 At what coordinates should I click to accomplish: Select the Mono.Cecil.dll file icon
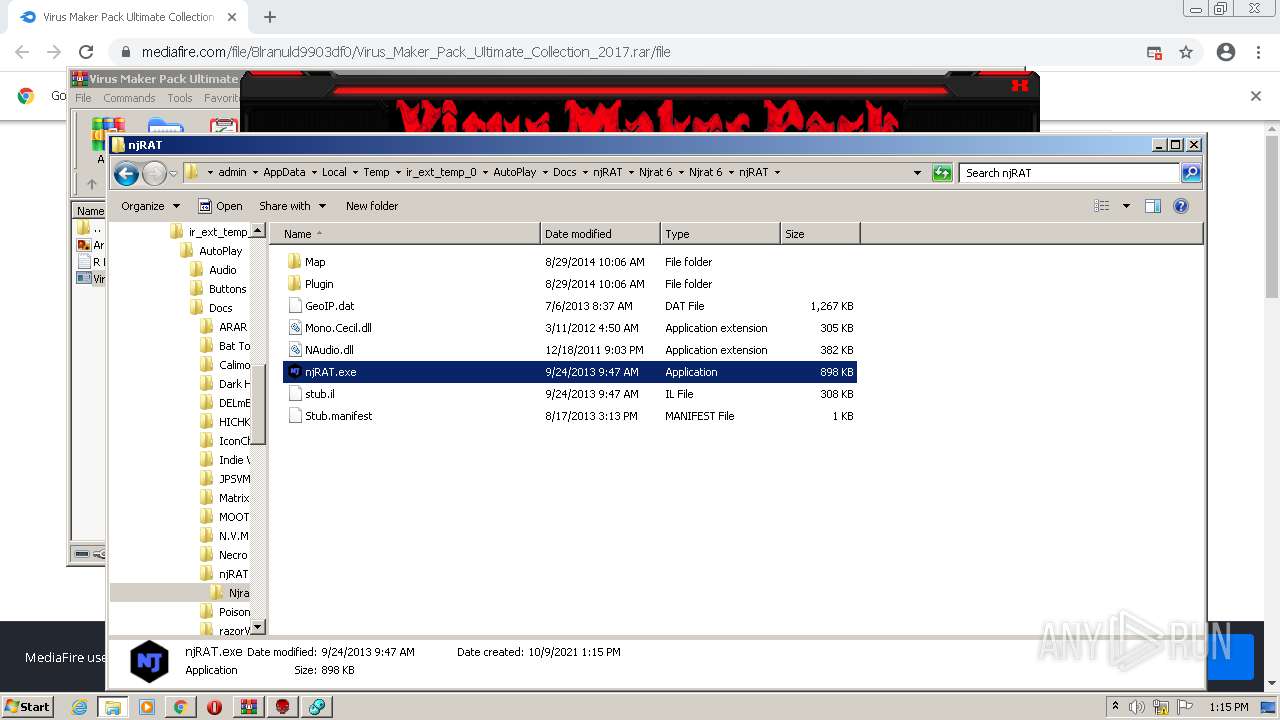[294, 328]
